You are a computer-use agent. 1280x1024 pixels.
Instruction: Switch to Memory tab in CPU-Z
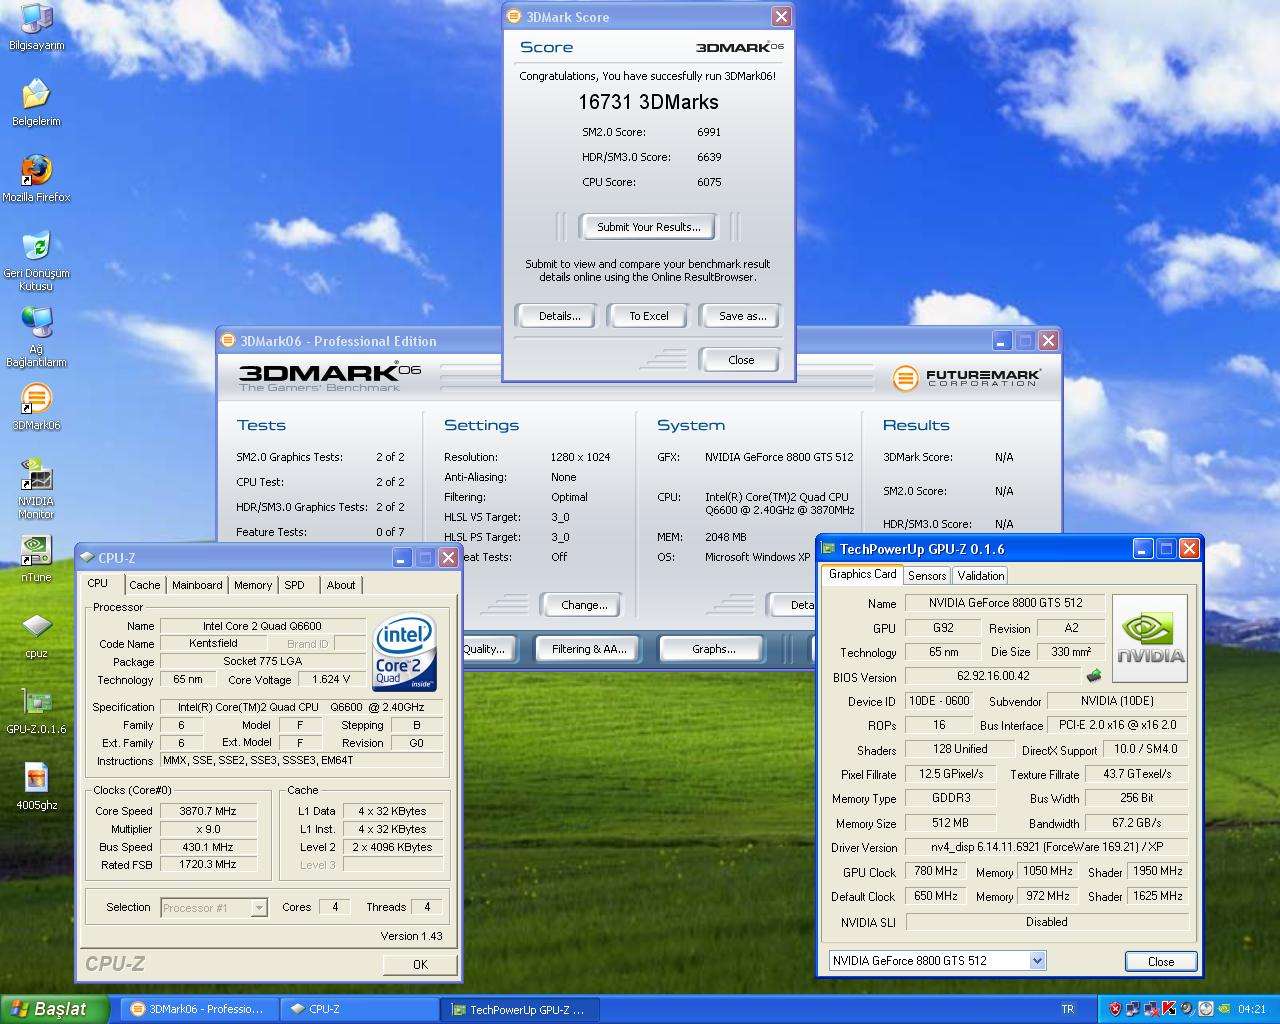click(x=253, y=585)
